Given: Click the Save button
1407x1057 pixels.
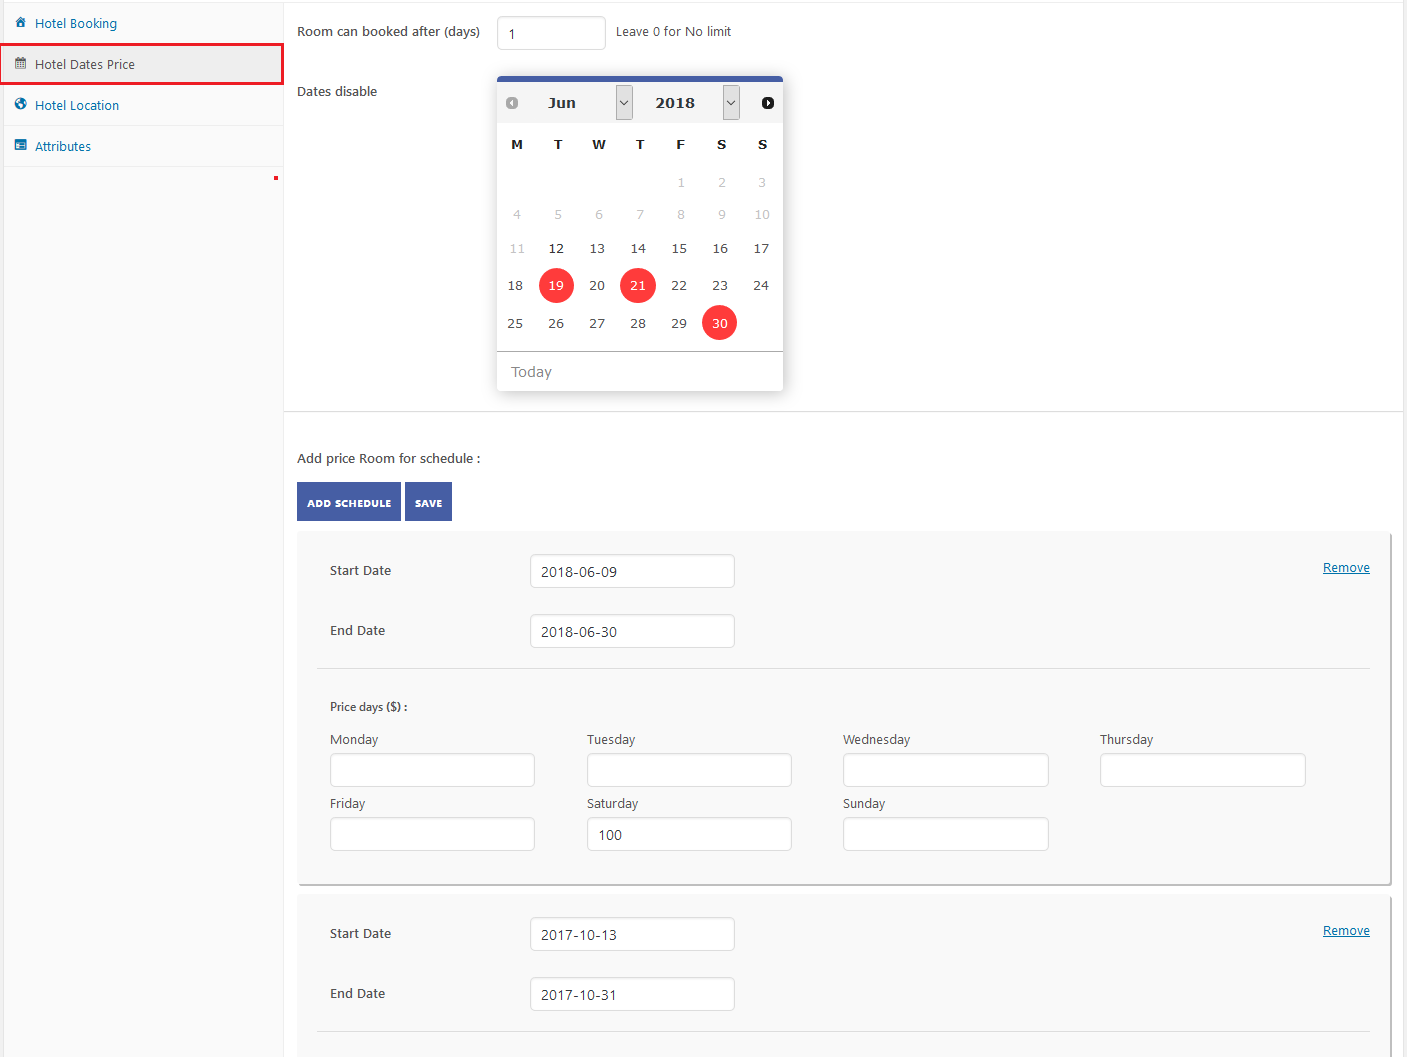Looking at the screenshot, I should click(x=428, y=502).
